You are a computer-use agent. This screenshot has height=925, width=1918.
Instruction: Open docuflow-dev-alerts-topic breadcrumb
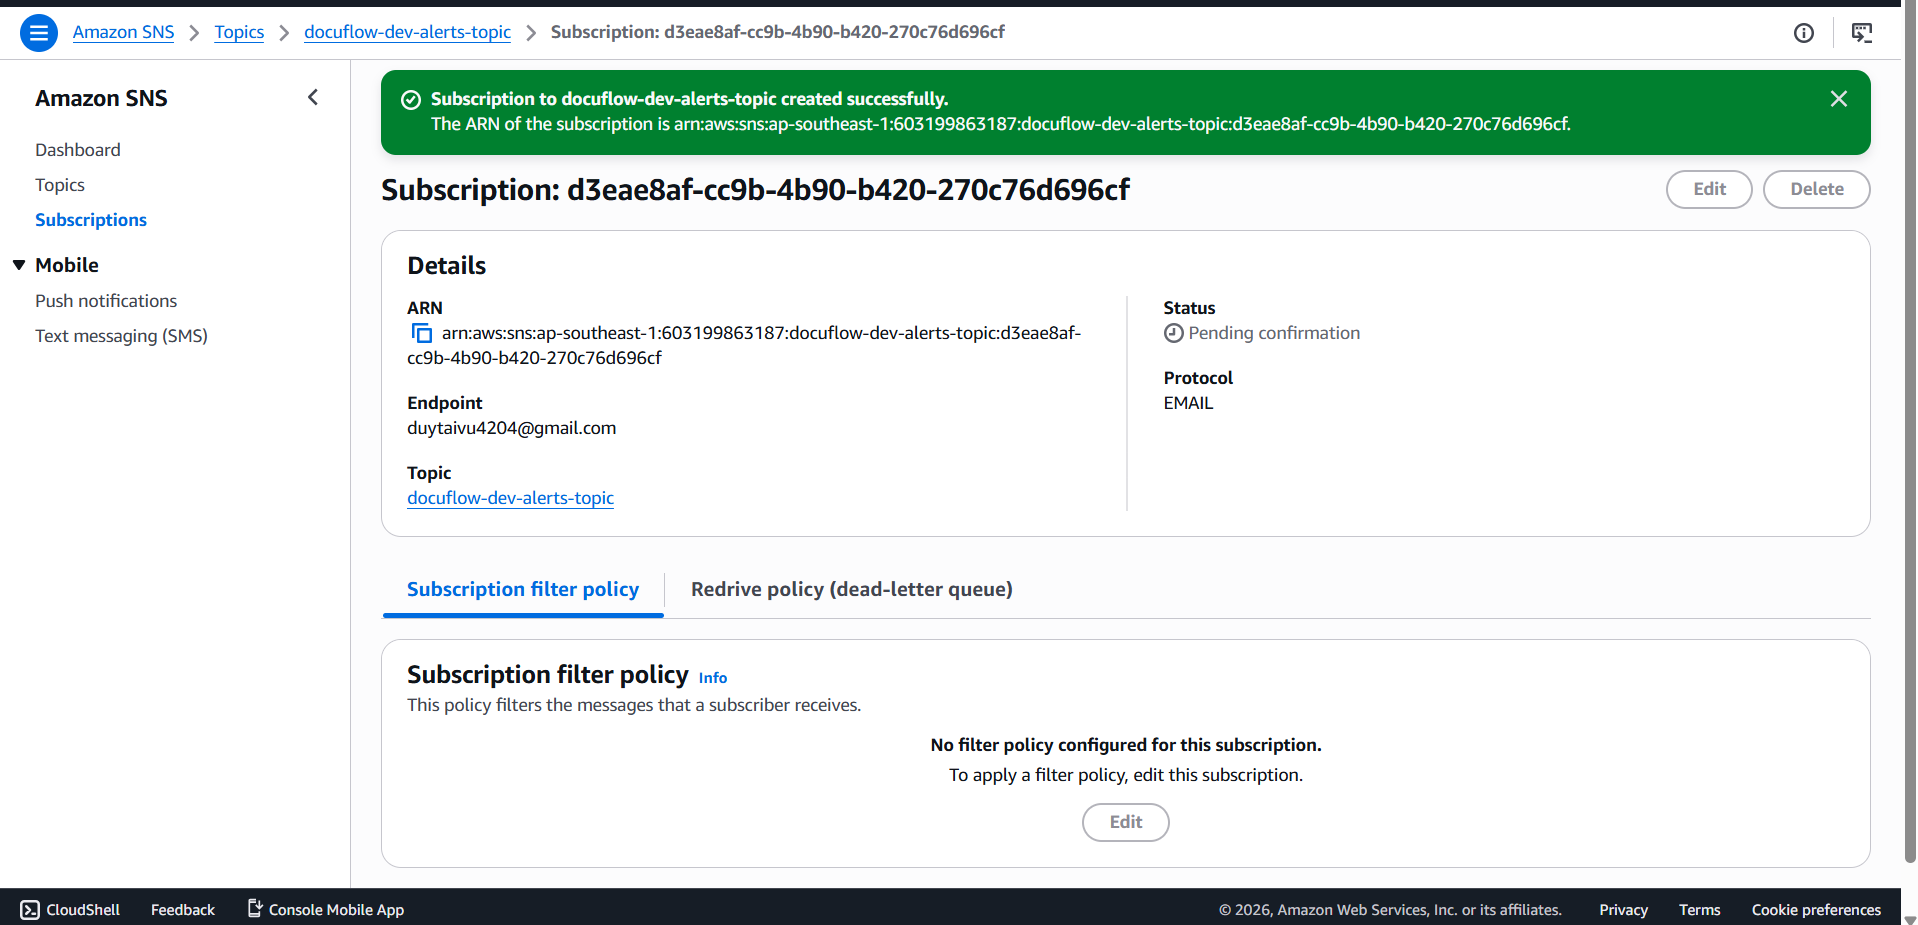point(407,32)
